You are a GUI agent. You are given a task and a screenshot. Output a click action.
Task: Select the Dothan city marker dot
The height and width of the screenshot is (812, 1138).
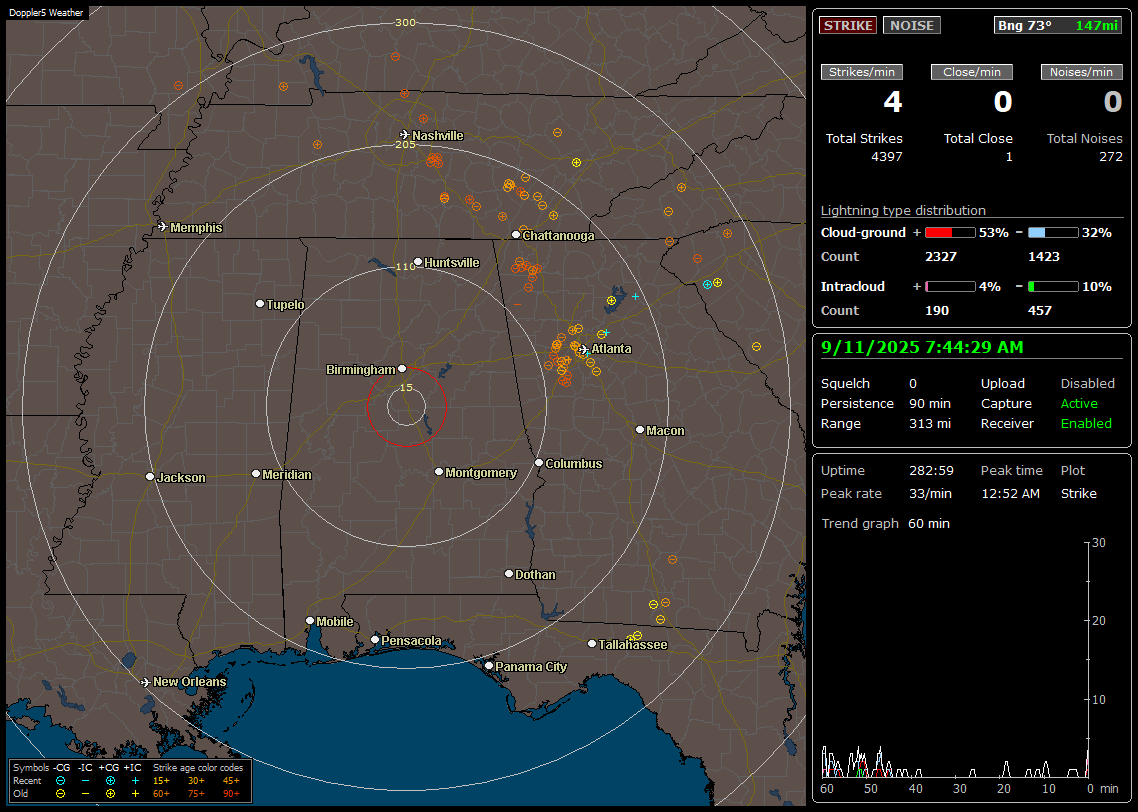(x=509, y=573)
